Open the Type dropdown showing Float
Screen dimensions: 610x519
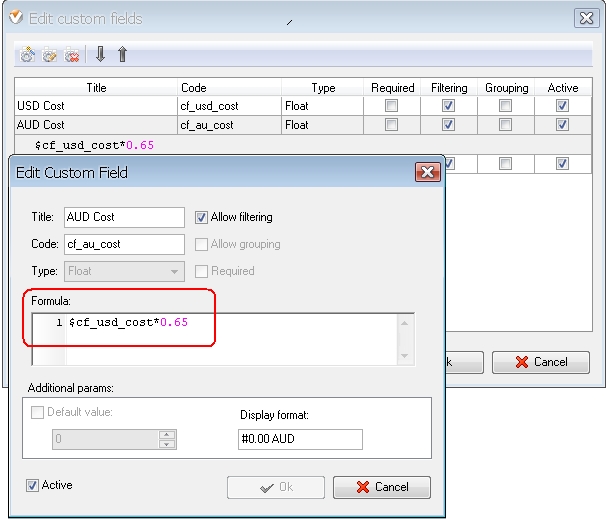coord(175,271)
